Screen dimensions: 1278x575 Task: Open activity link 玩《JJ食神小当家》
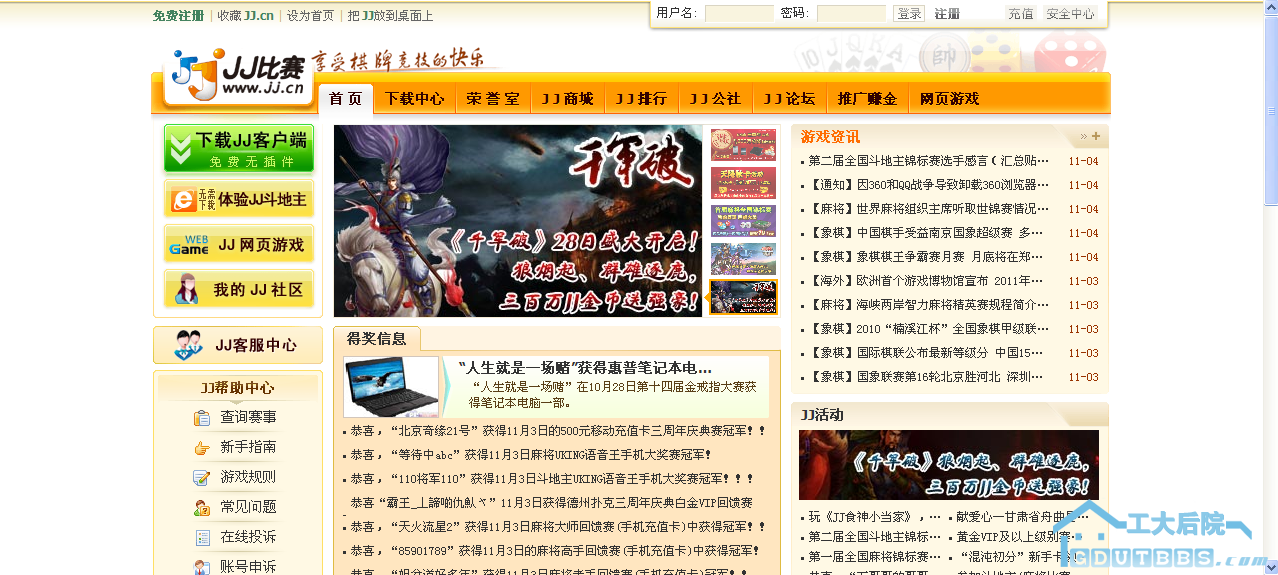point(874,517)
